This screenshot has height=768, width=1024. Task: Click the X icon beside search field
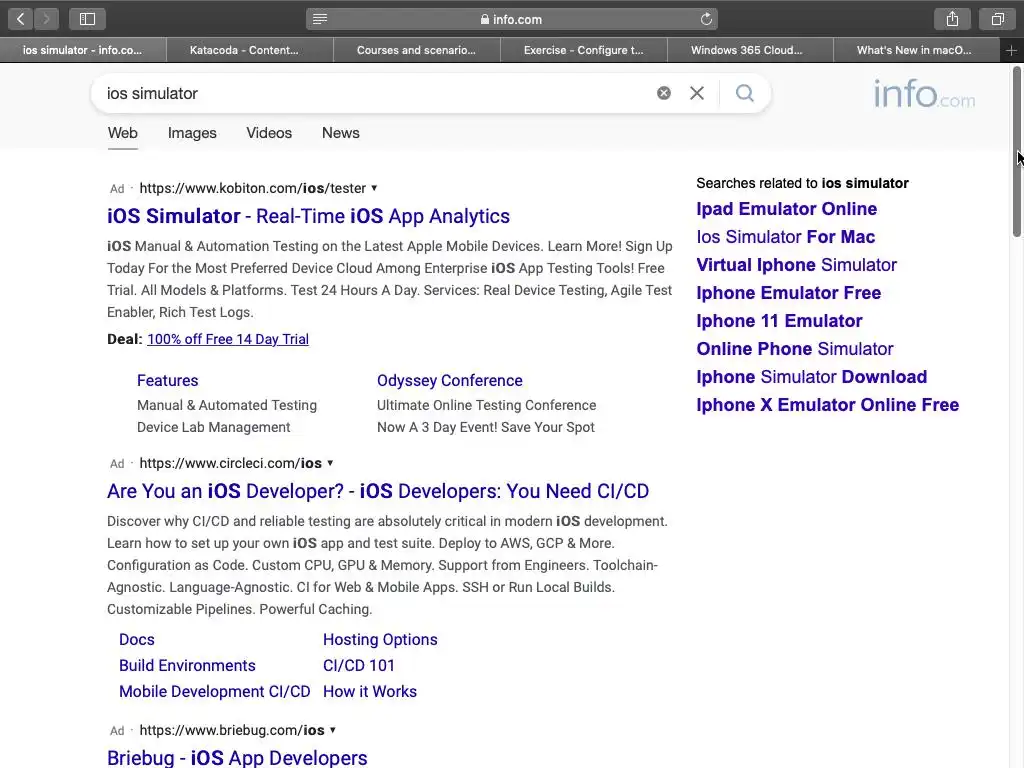point(697,93)
